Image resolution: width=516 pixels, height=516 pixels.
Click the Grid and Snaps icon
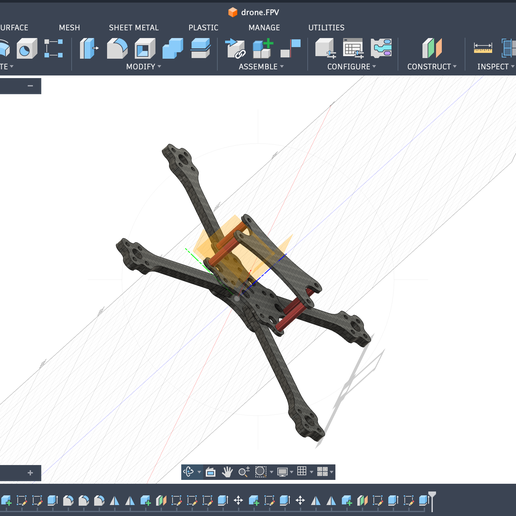click(302, 471)
